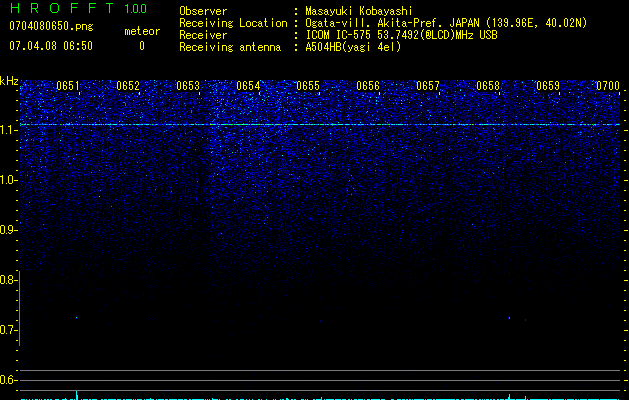Click the 0656 time marker

(x=368, y=86)
